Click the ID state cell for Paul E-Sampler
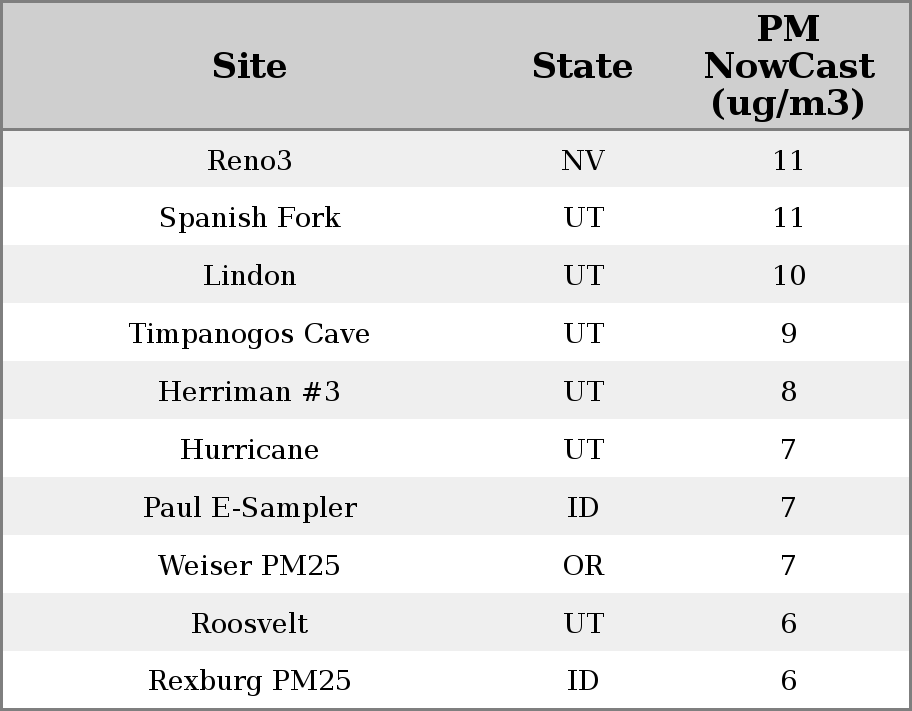912x711 pixels. [582, 508]
